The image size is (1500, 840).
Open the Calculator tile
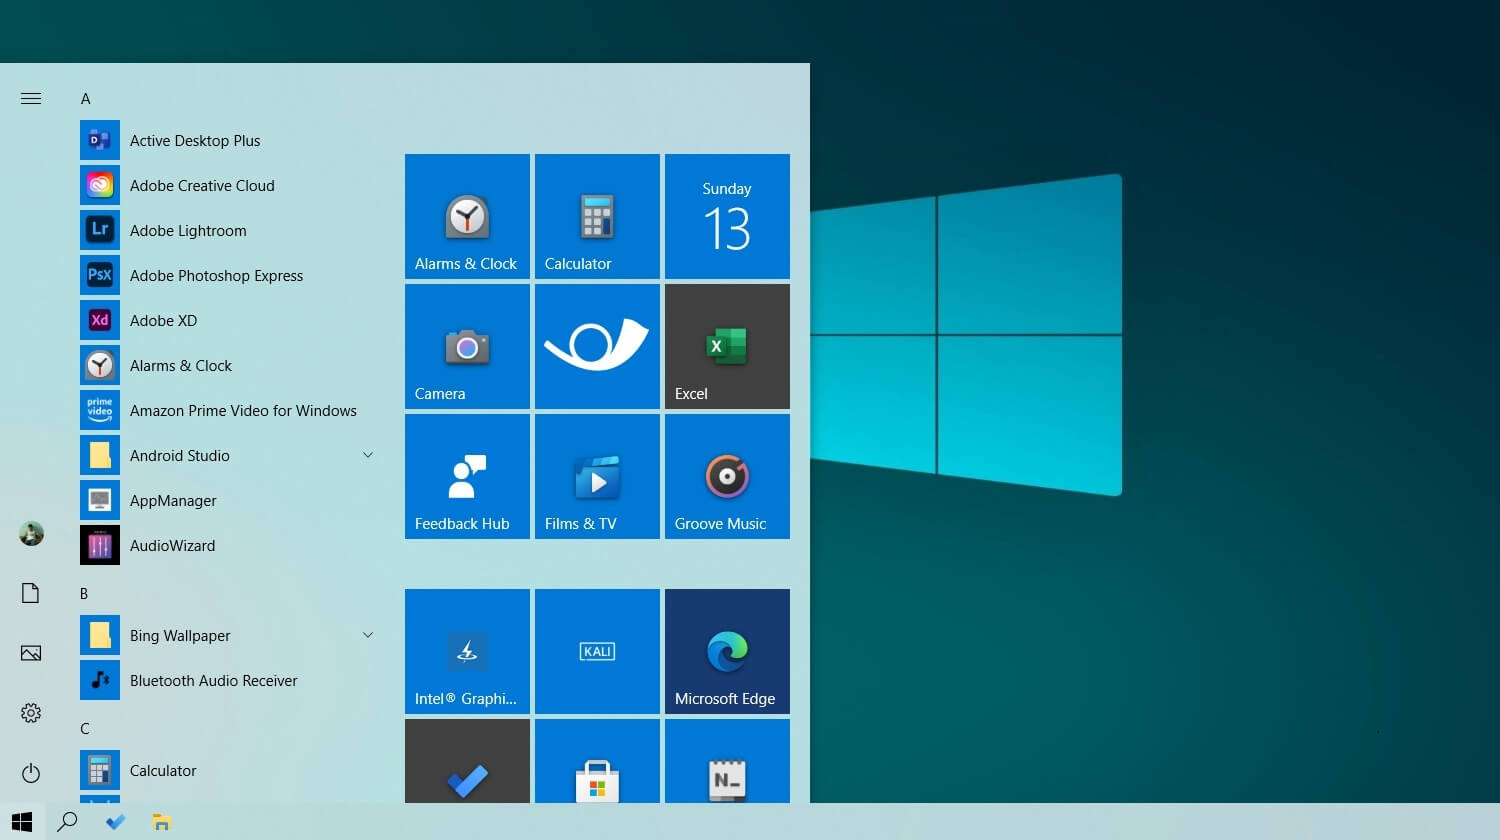coord(597,216)
